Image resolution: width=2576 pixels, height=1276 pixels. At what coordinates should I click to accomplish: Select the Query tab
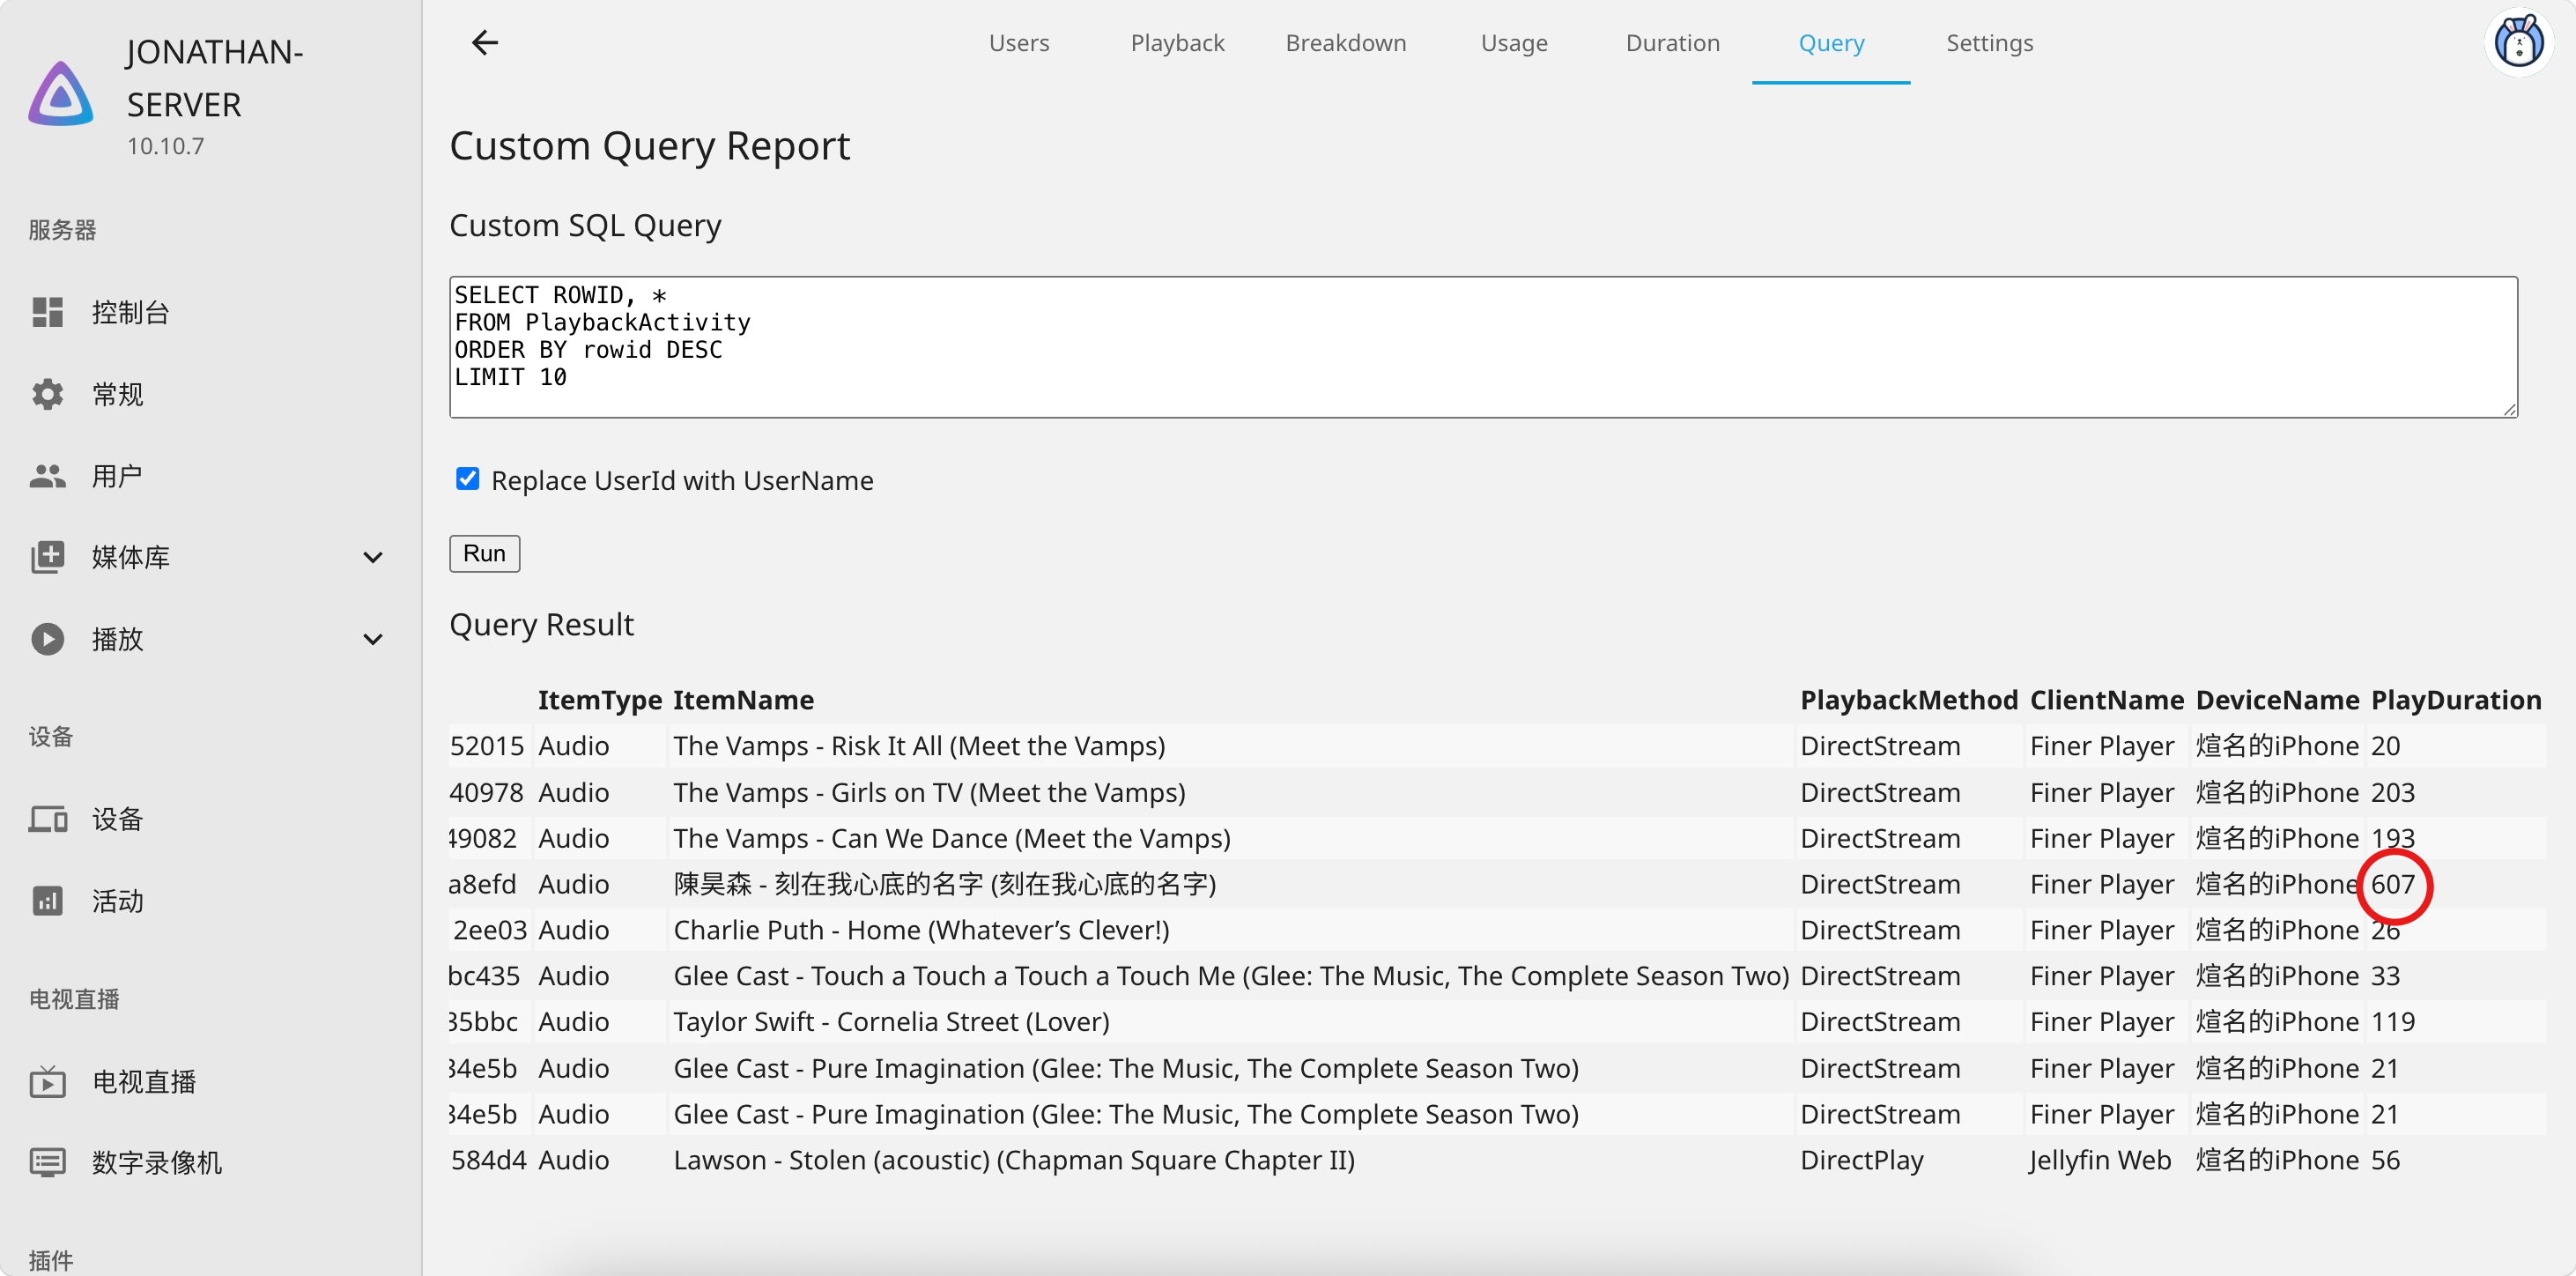pyautogui.click(x=1831, y=43)
